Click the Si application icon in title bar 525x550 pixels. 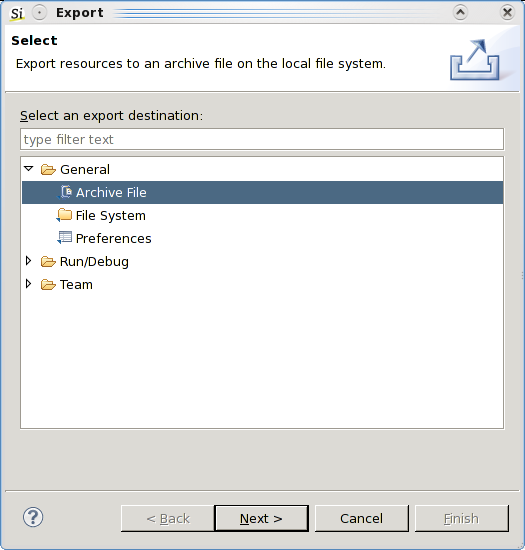pos(16,13)
